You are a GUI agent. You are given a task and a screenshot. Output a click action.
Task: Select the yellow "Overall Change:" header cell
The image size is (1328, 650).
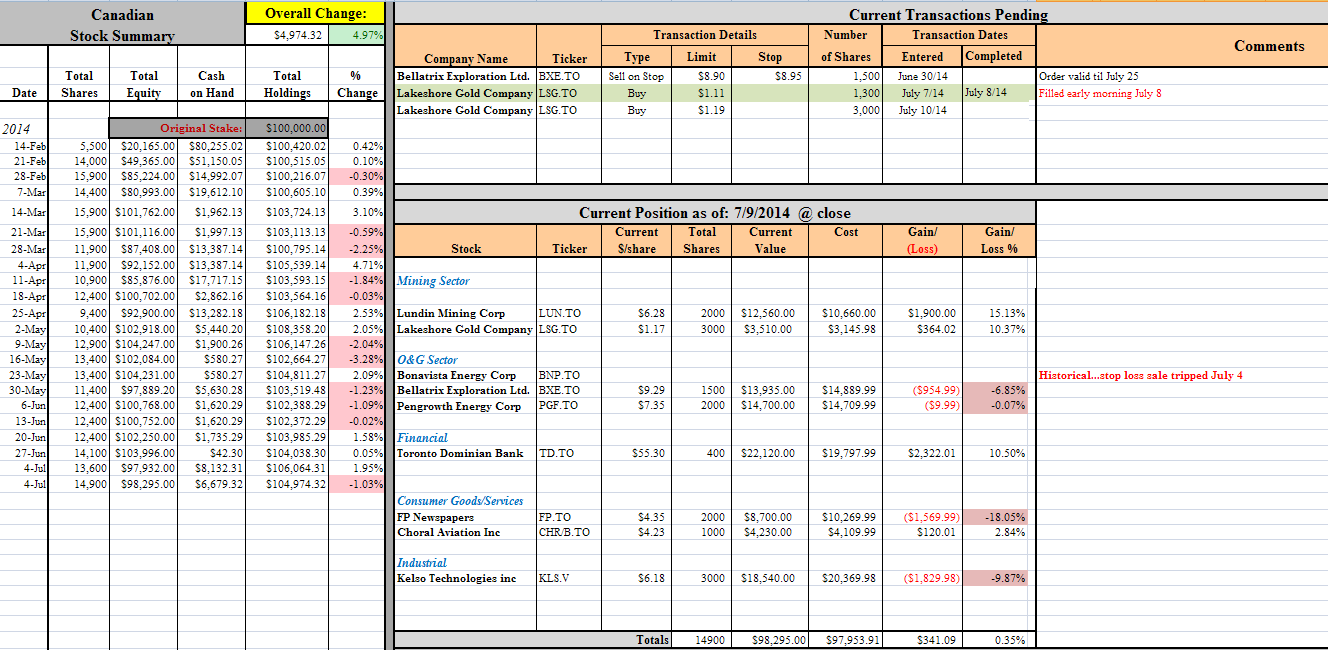click(315, 14)
